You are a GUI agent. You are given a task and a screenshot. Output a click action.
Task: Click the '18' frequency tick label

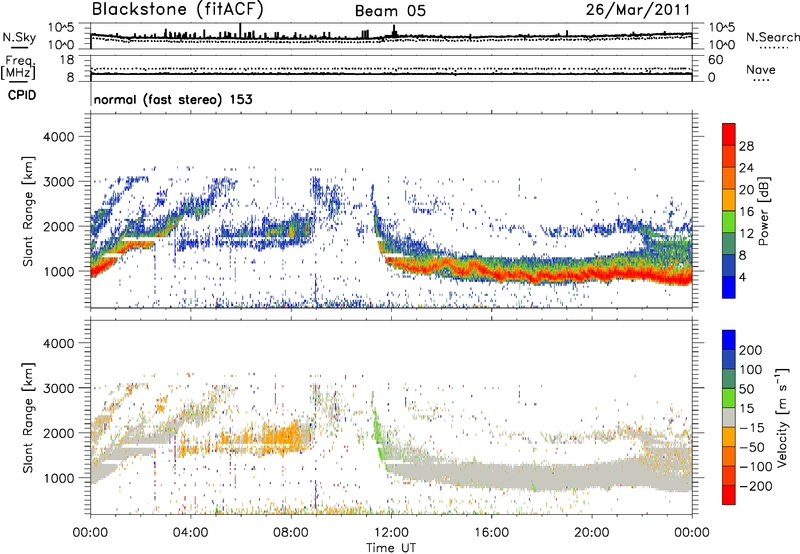click(x=67, y=60)
